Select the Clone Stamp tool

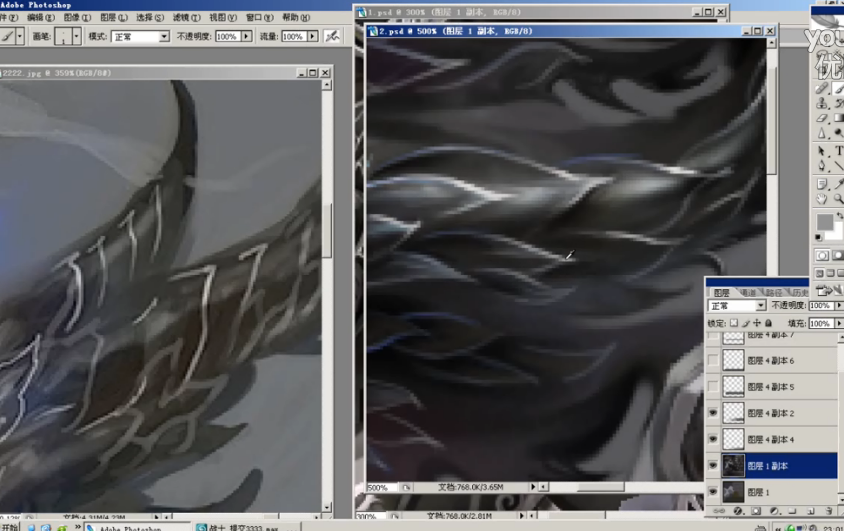point(822,103)
